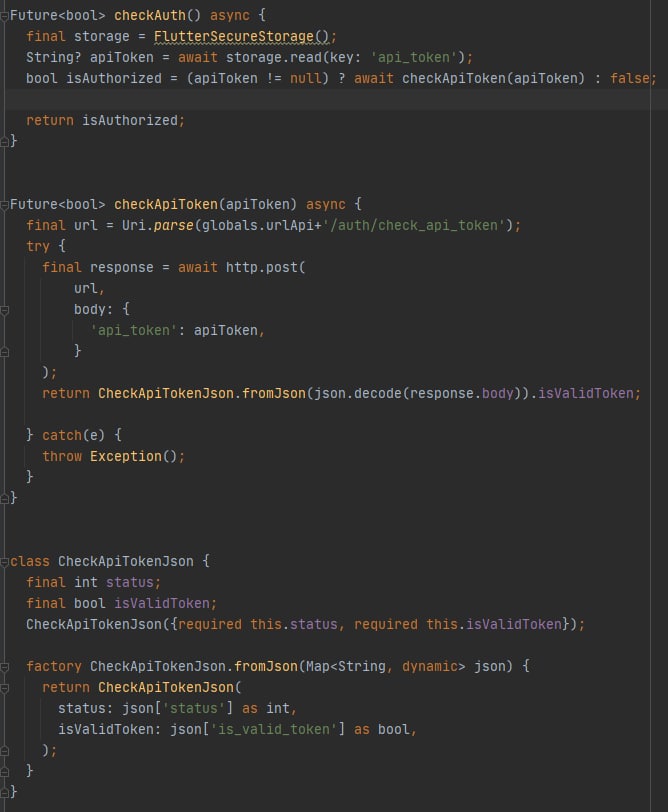Click 'required this.status' constructor parameter
This screenshot has width=668, height=812.
(x=258, y=625)
